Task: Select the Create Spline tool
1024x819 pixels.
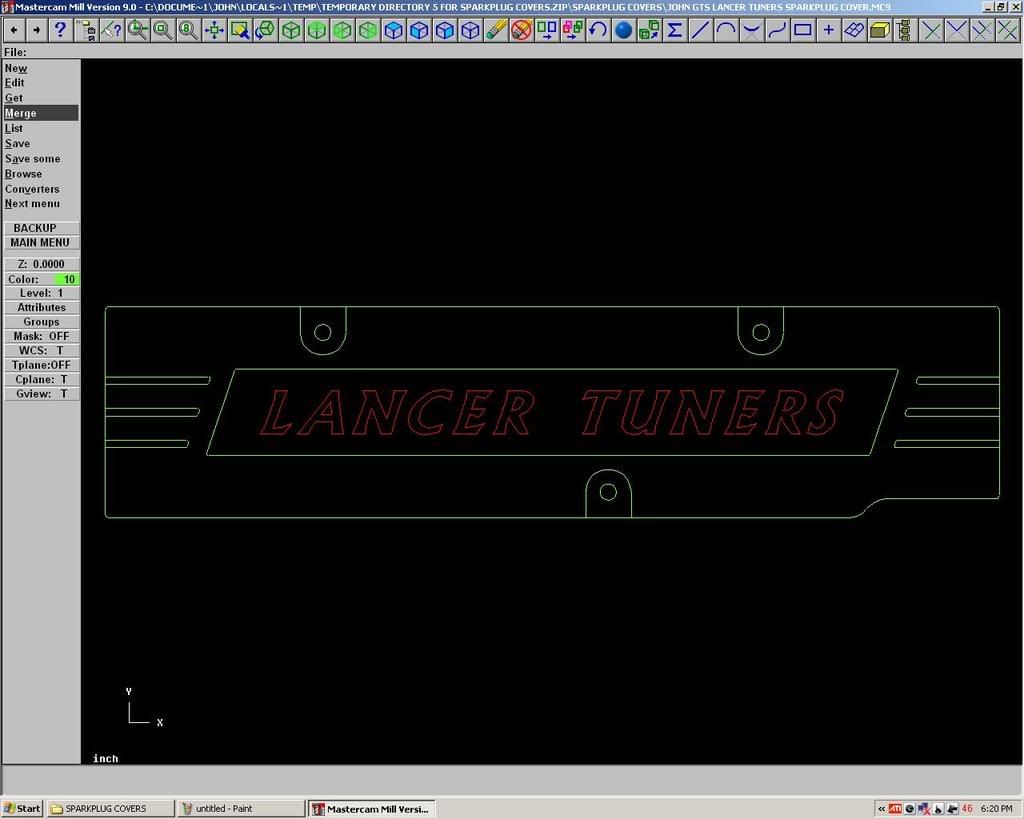Action: click(x=777, y=30)
